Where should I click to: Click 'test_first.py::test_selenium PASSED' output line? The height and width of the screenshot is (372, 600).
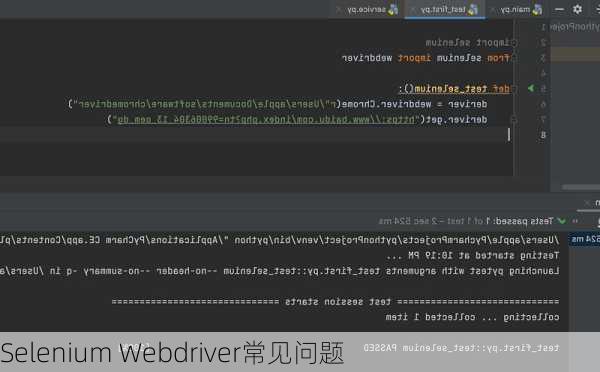461,348
